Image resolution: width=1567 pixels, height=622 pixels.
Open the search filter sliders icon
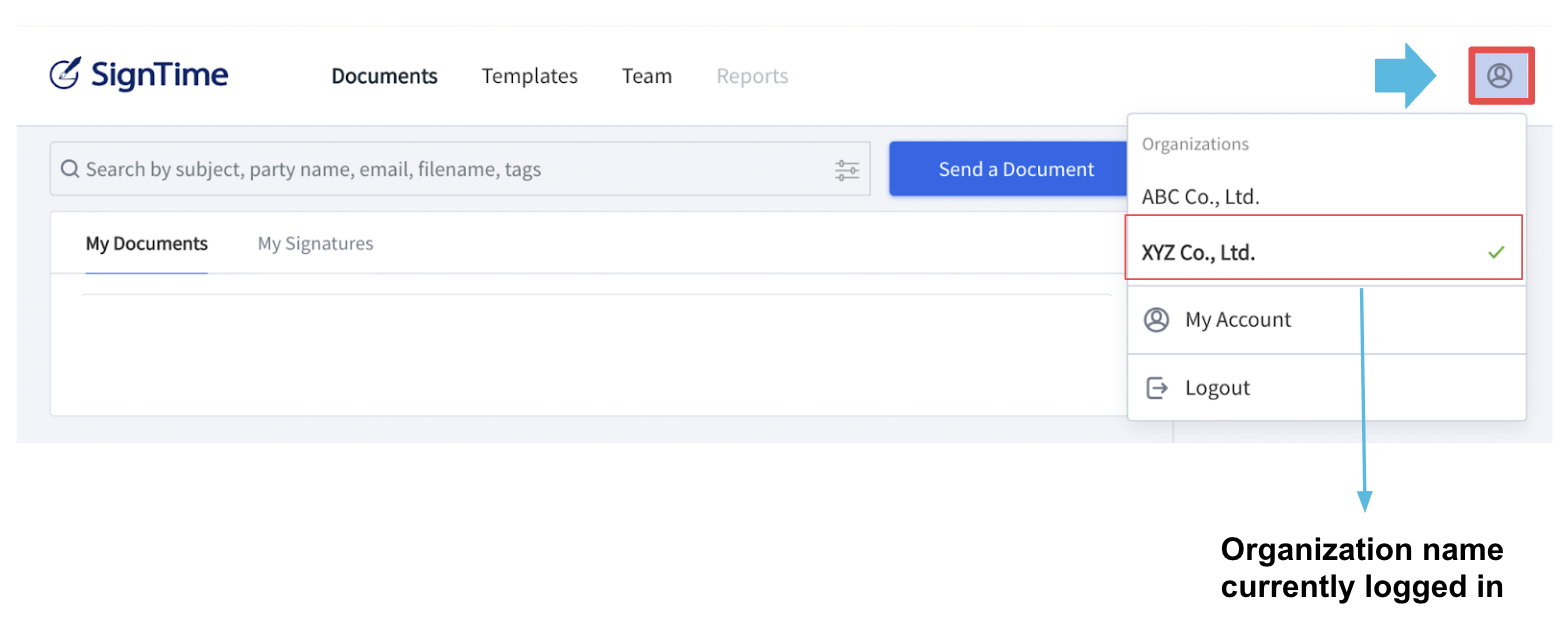point(847,170)
